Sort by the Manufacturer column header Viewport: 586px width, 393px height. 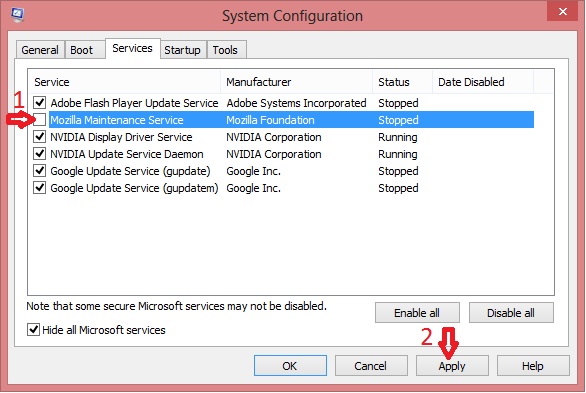click(296, 82)
